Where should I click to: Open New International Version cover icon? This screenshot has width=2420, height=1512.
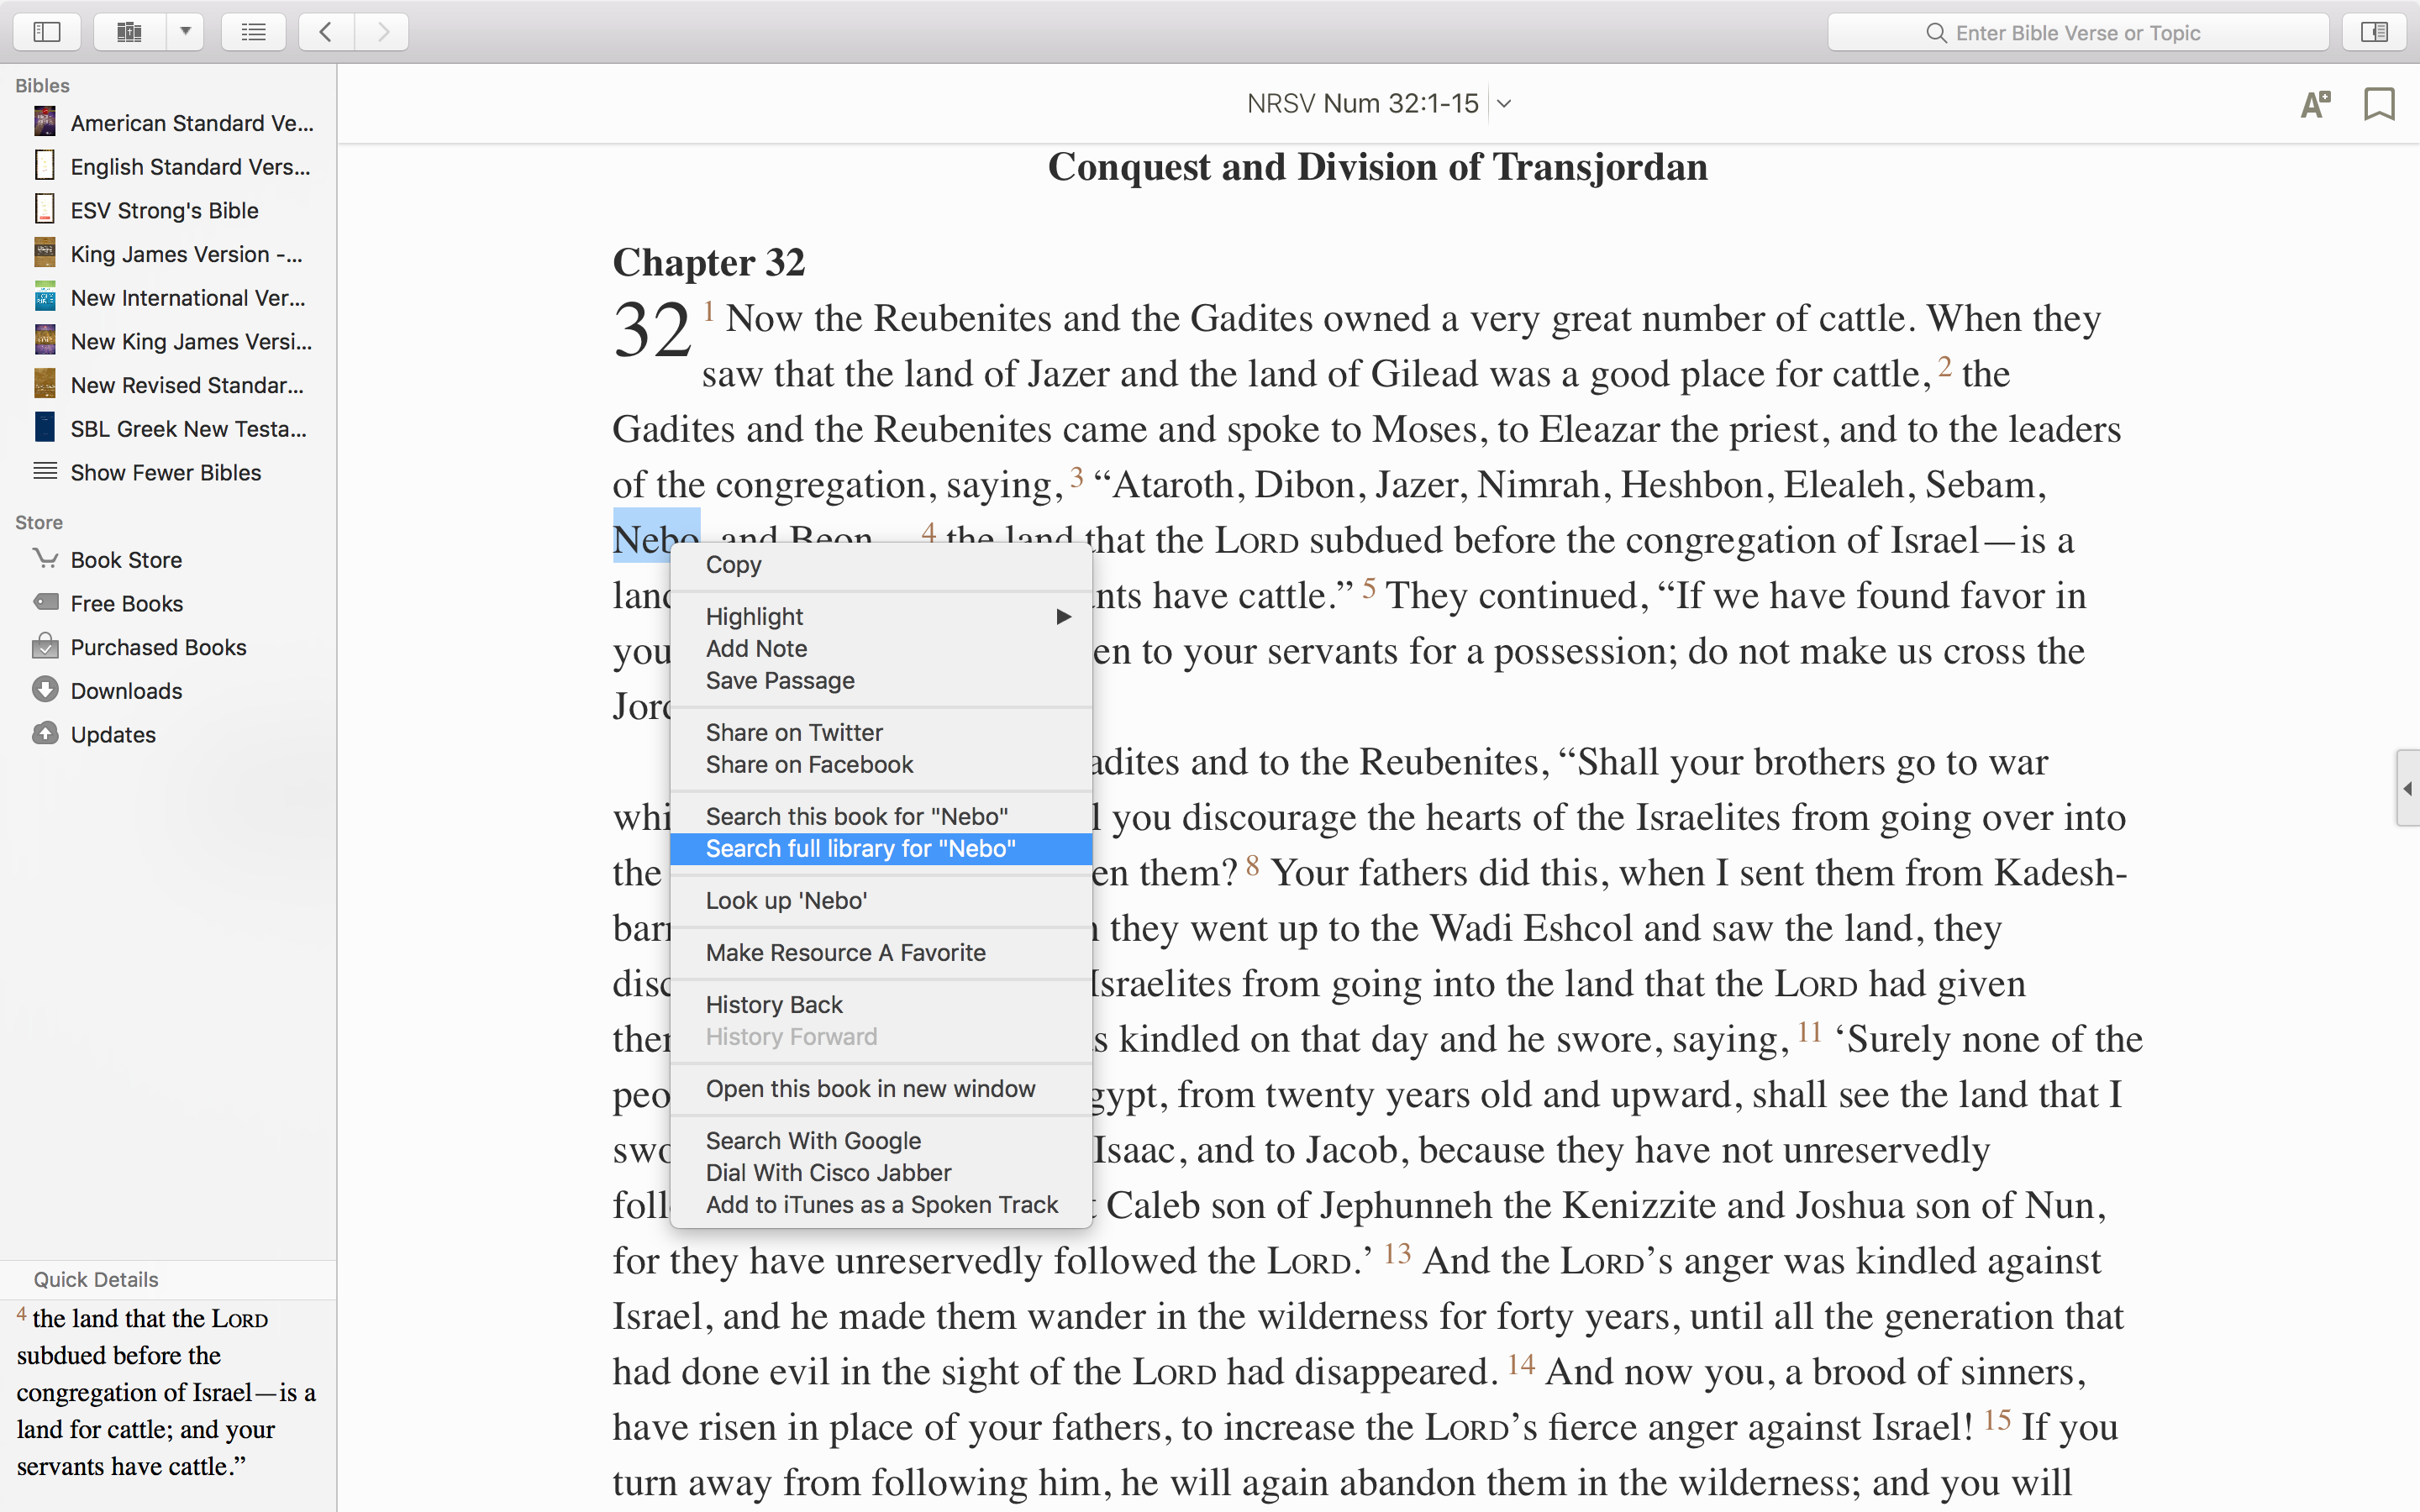(45, 296)
